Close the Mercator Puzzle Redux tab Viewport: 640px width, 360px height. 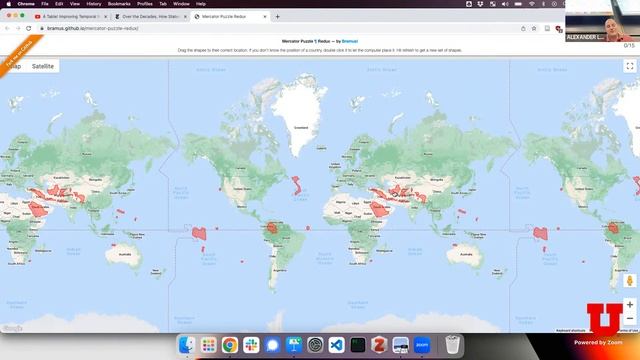tap(265, 17)
